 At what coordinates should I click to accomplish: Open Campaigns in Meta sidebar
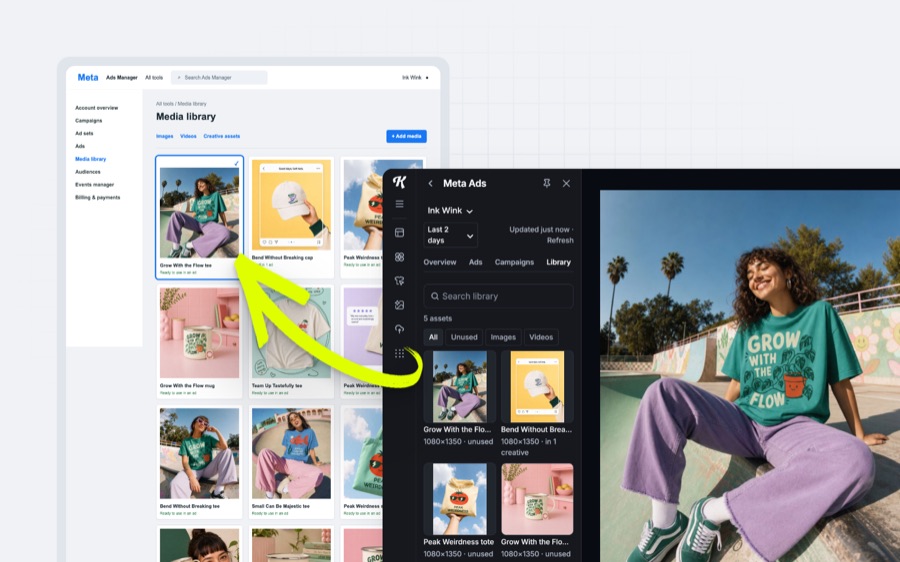(x=88, y=121)
